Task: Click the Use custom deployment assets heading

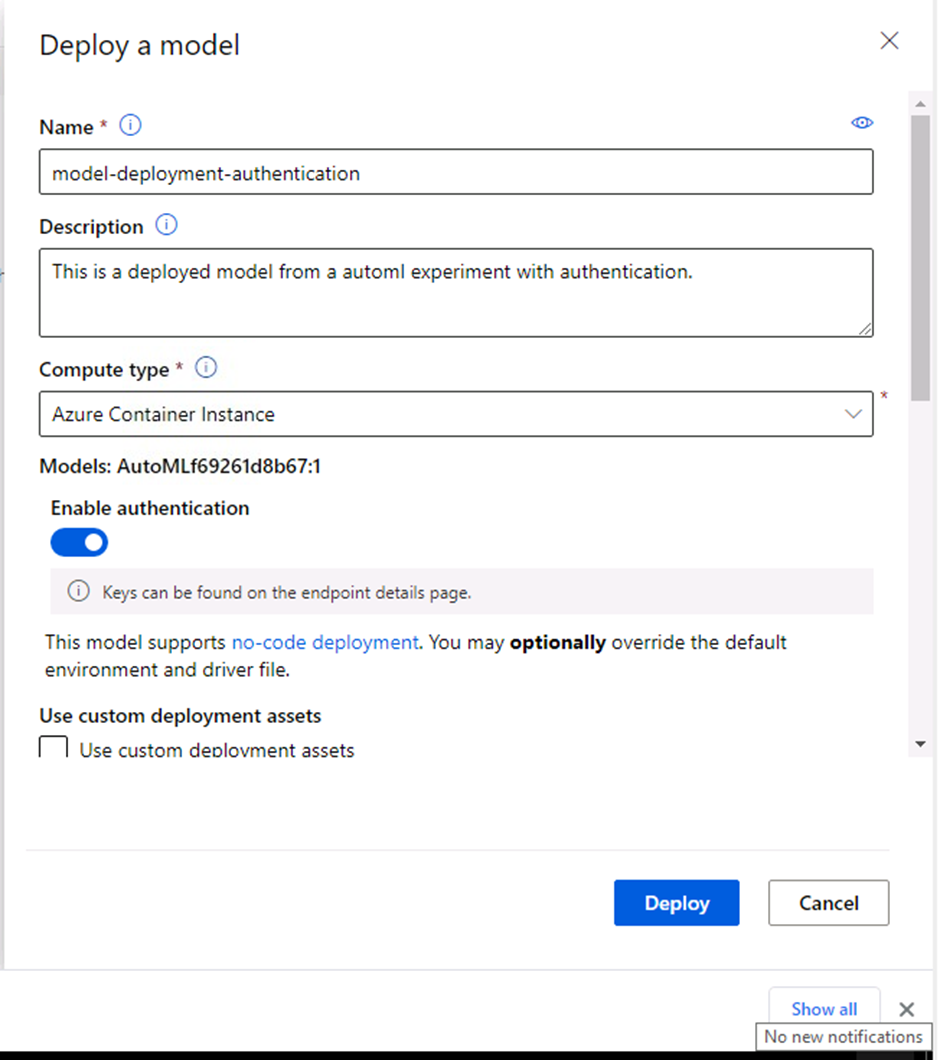Action: [180, 716]
